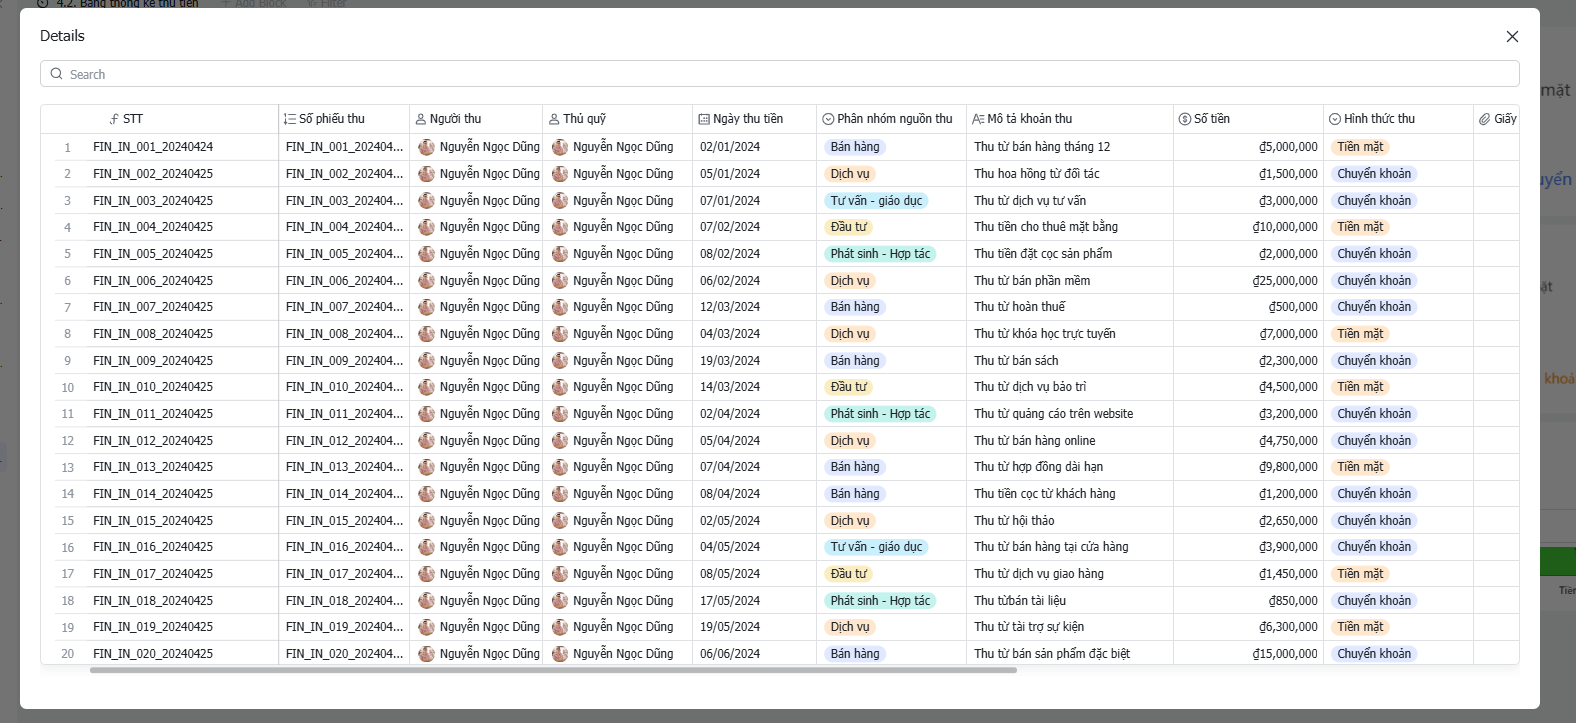Click the Ngày thu tiền column header

tap(754, 119)
